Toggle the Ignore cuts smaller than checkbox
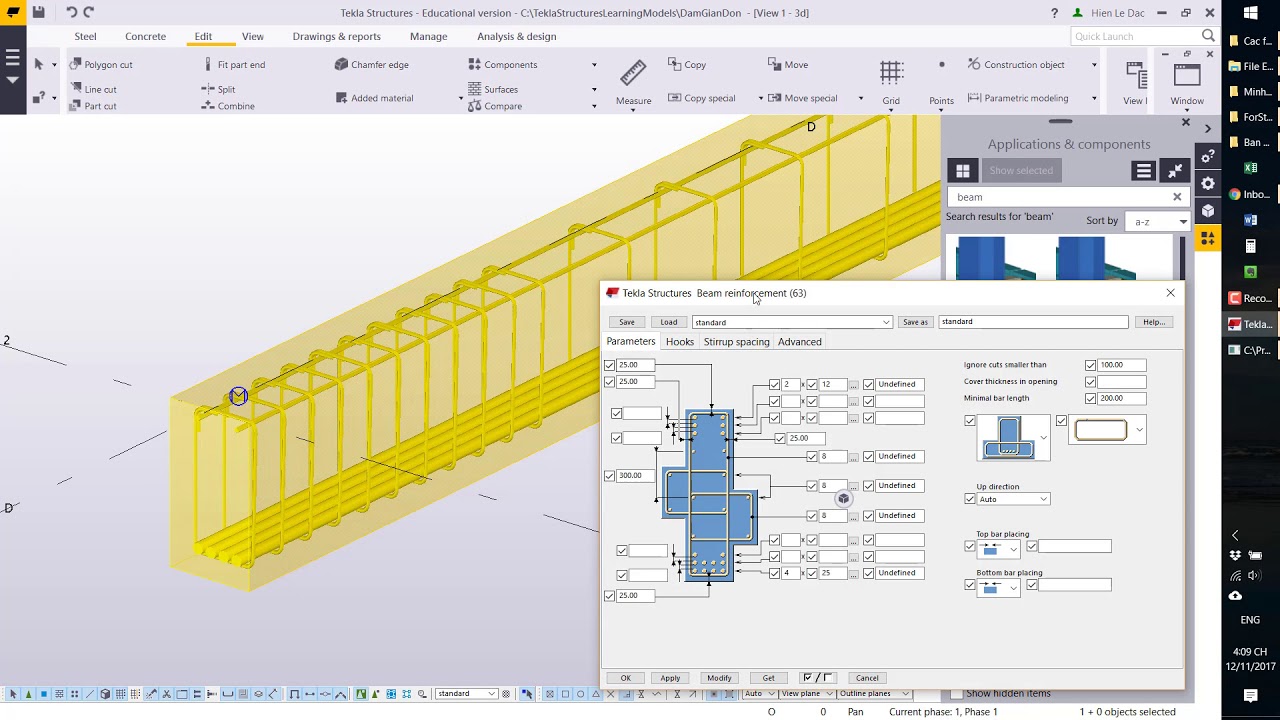 tap(1090, 365)
